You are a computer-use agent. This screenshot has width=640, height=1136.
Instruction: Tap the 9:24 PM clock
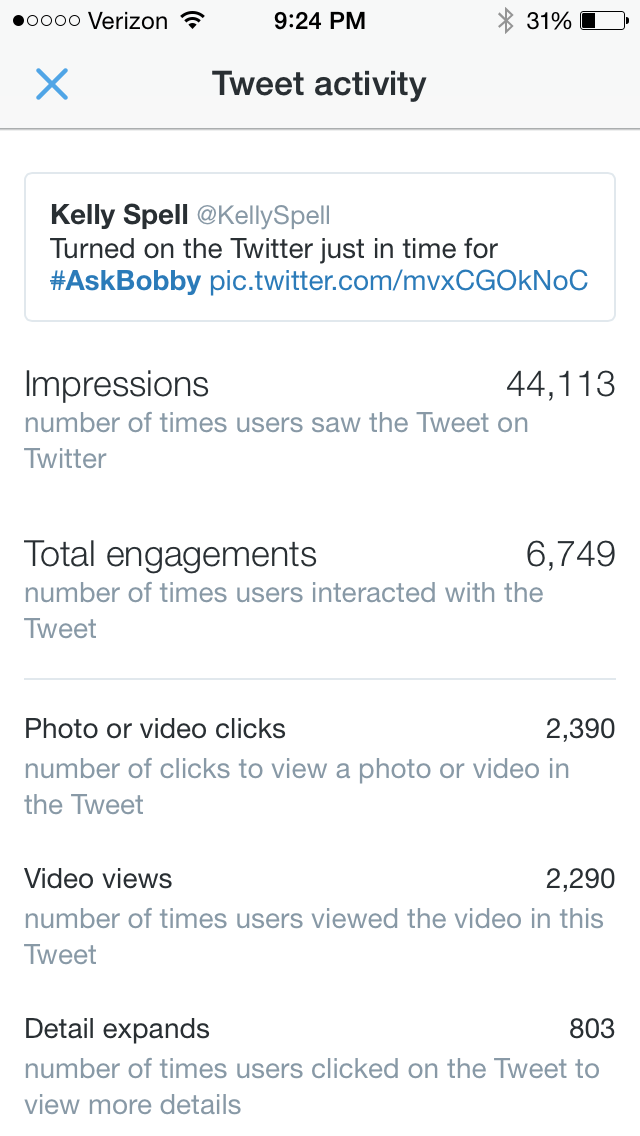319,21
